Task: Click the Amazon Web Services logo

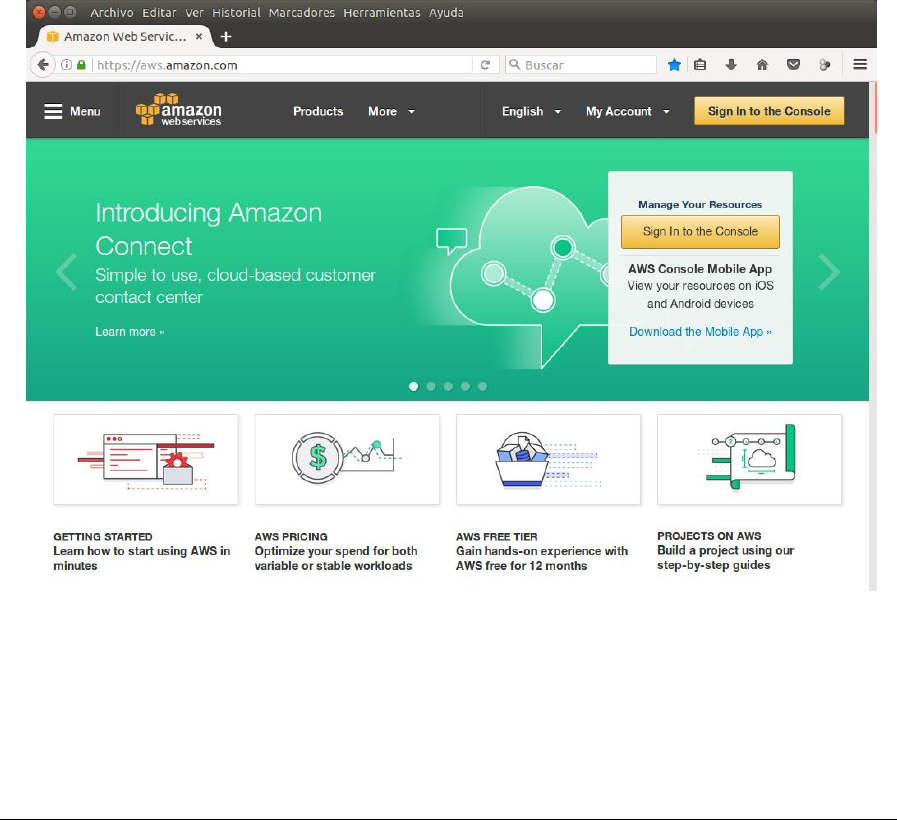Action: point(178,109)
